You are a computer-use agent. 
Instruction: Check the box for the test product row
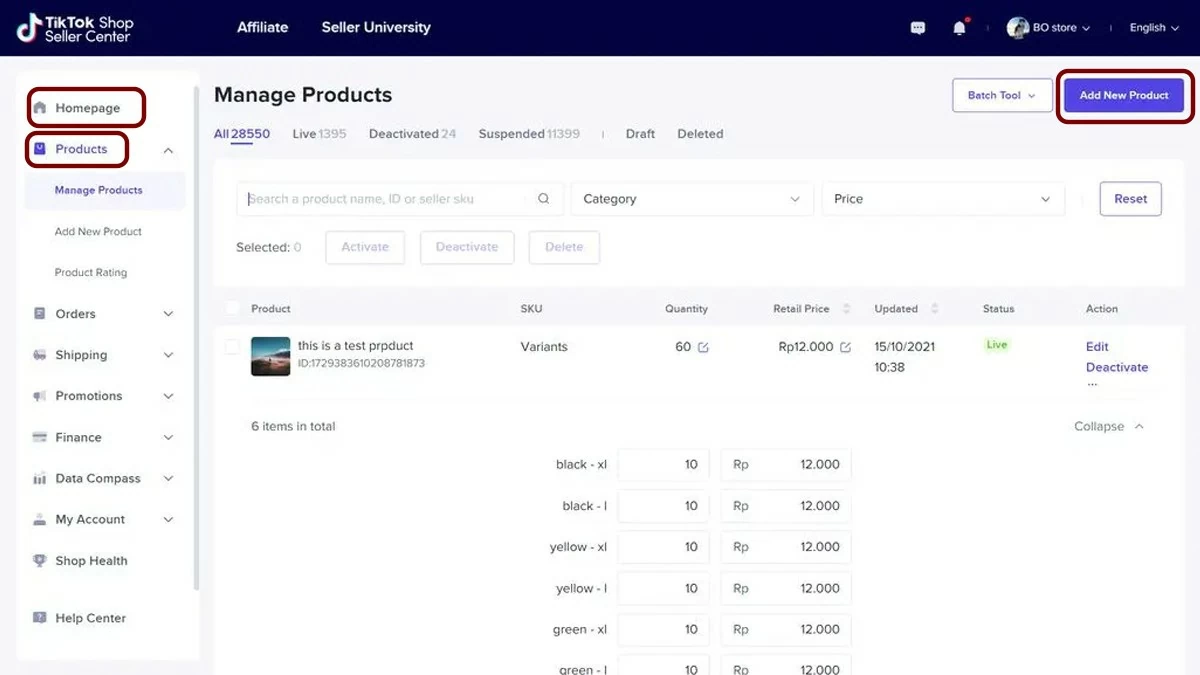232,347
